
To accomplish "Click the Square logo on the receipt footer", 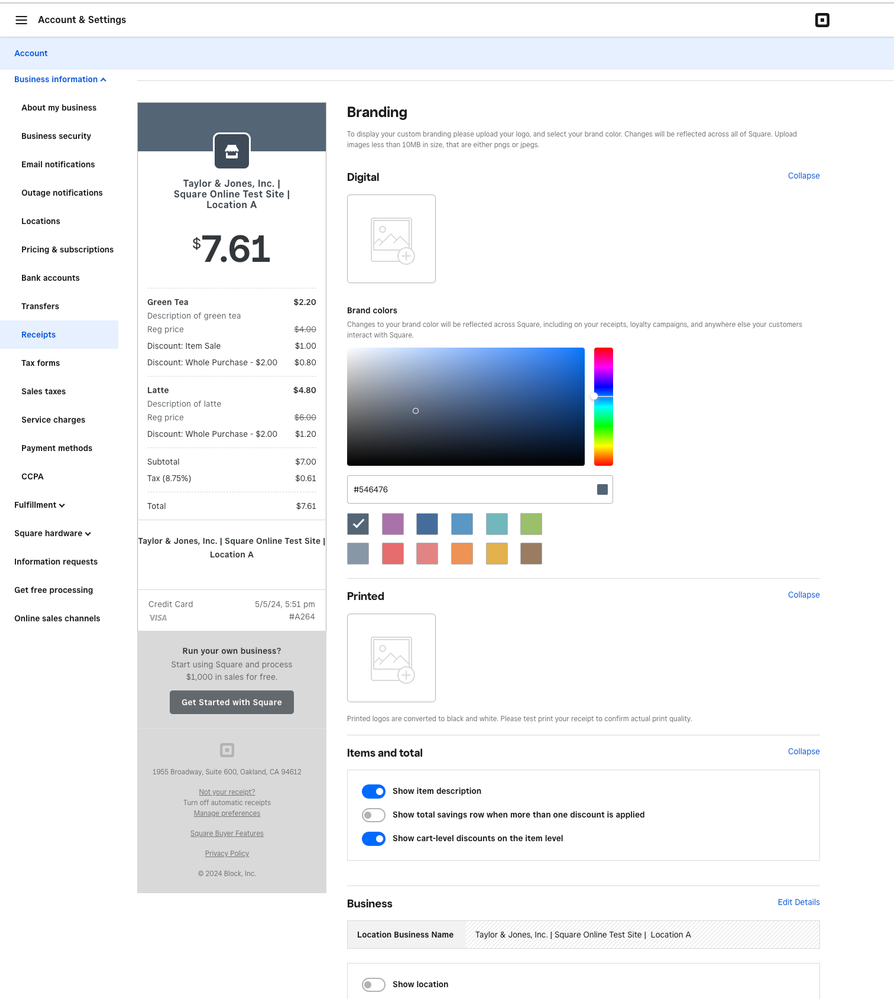I will point(227,749).
